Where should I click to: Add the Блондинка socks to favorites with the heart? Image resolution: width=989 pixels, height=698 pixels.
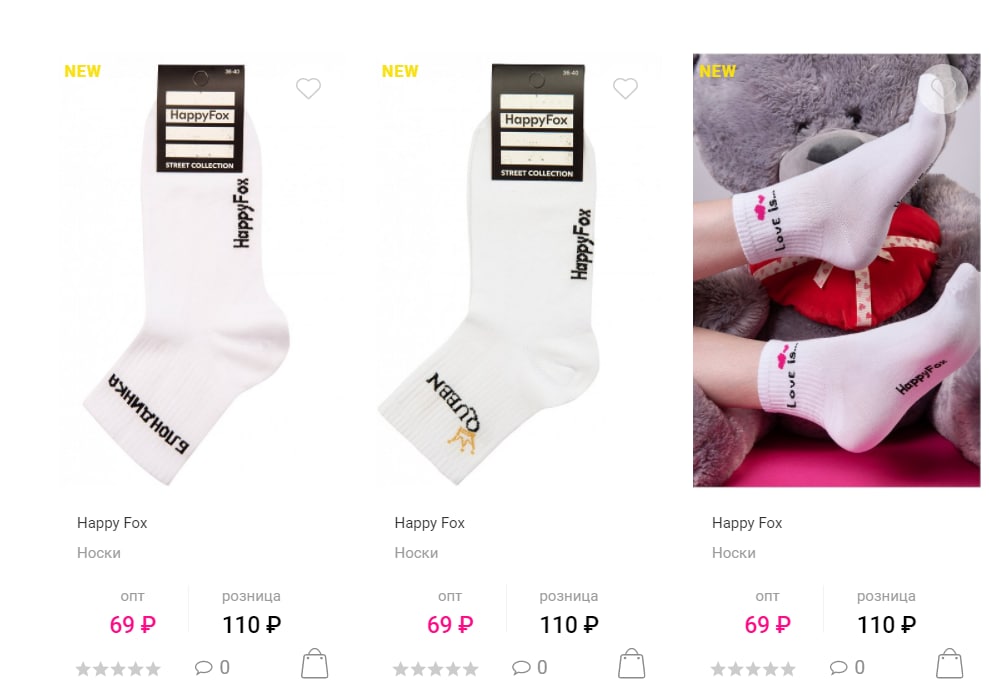click(308, 88)
